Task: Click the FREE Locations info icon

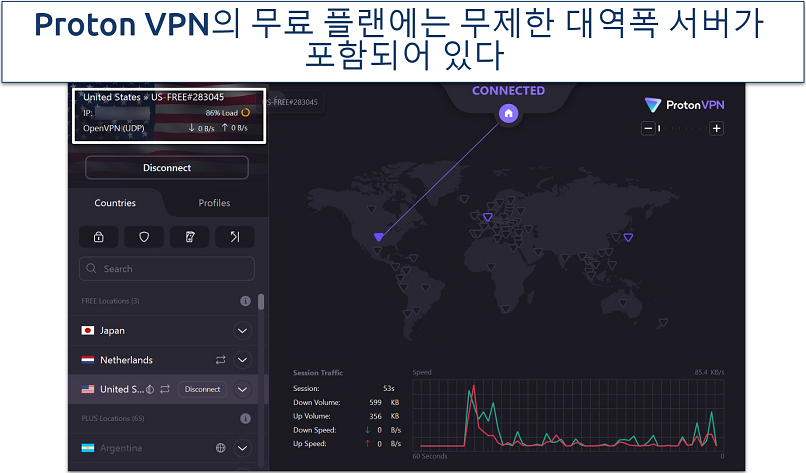Action: pyautogui.click(x=245, y=301)
